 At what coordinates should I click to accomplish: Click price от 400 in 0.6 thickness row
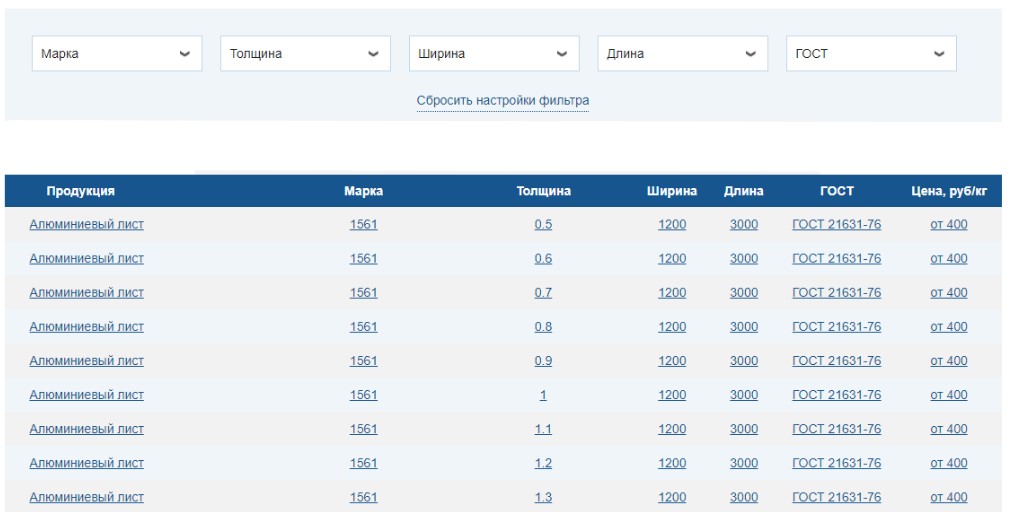coord(949,258)
